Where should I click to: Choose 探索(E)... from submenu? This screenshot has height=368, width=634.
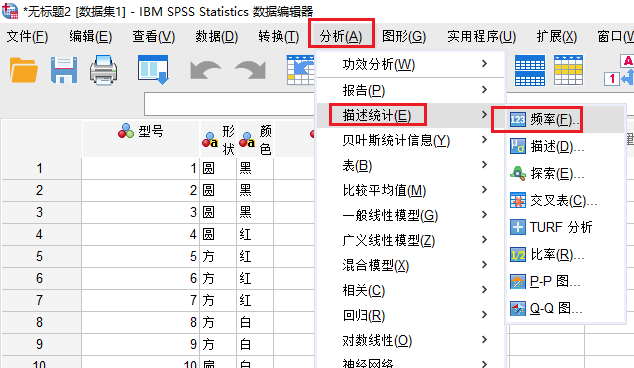click(565, 173)
